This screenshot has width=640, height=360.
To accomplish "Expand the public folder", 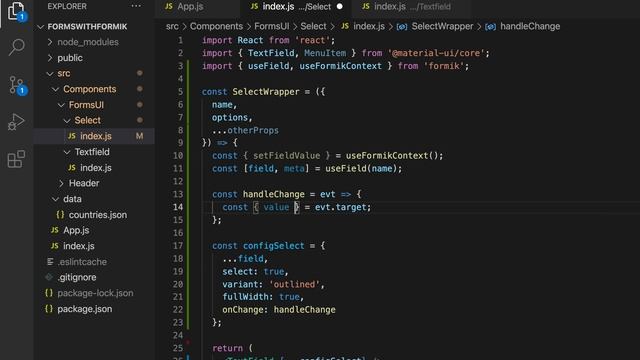I will tap(50, 58).
